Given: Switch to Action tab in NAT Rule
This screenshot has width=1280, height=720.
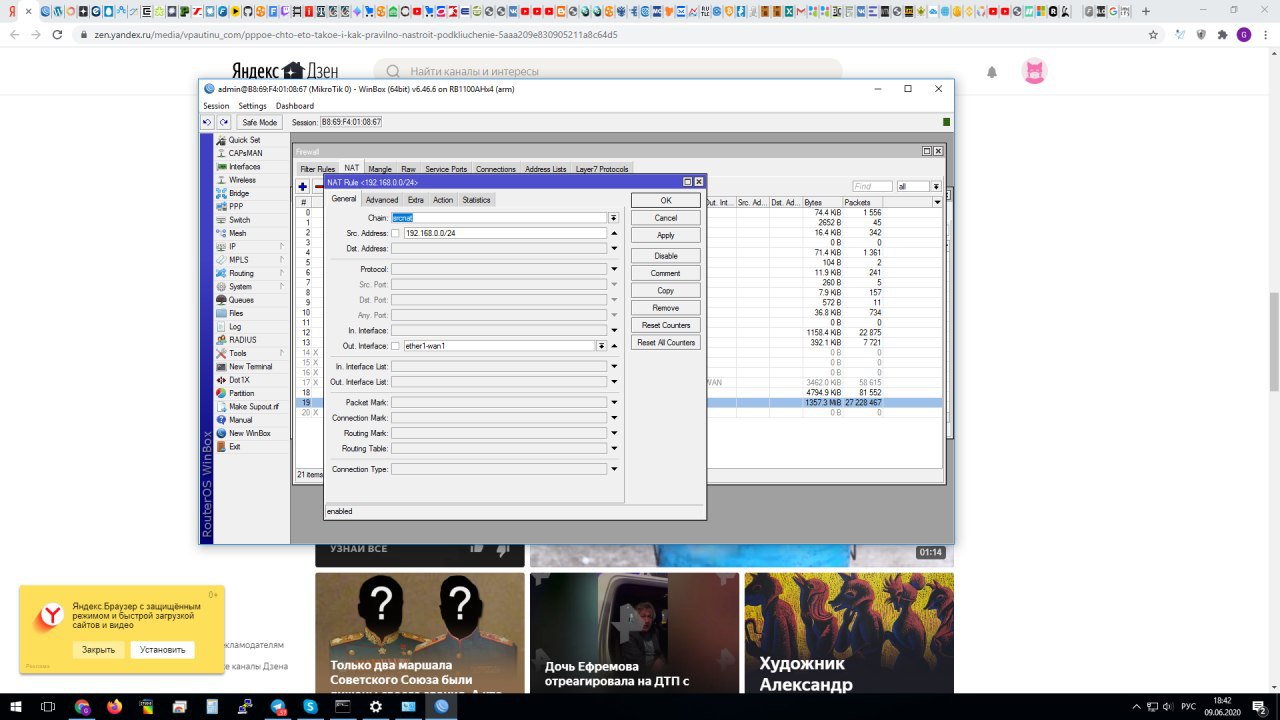Looking at the screenshot, I should [443, 200].
